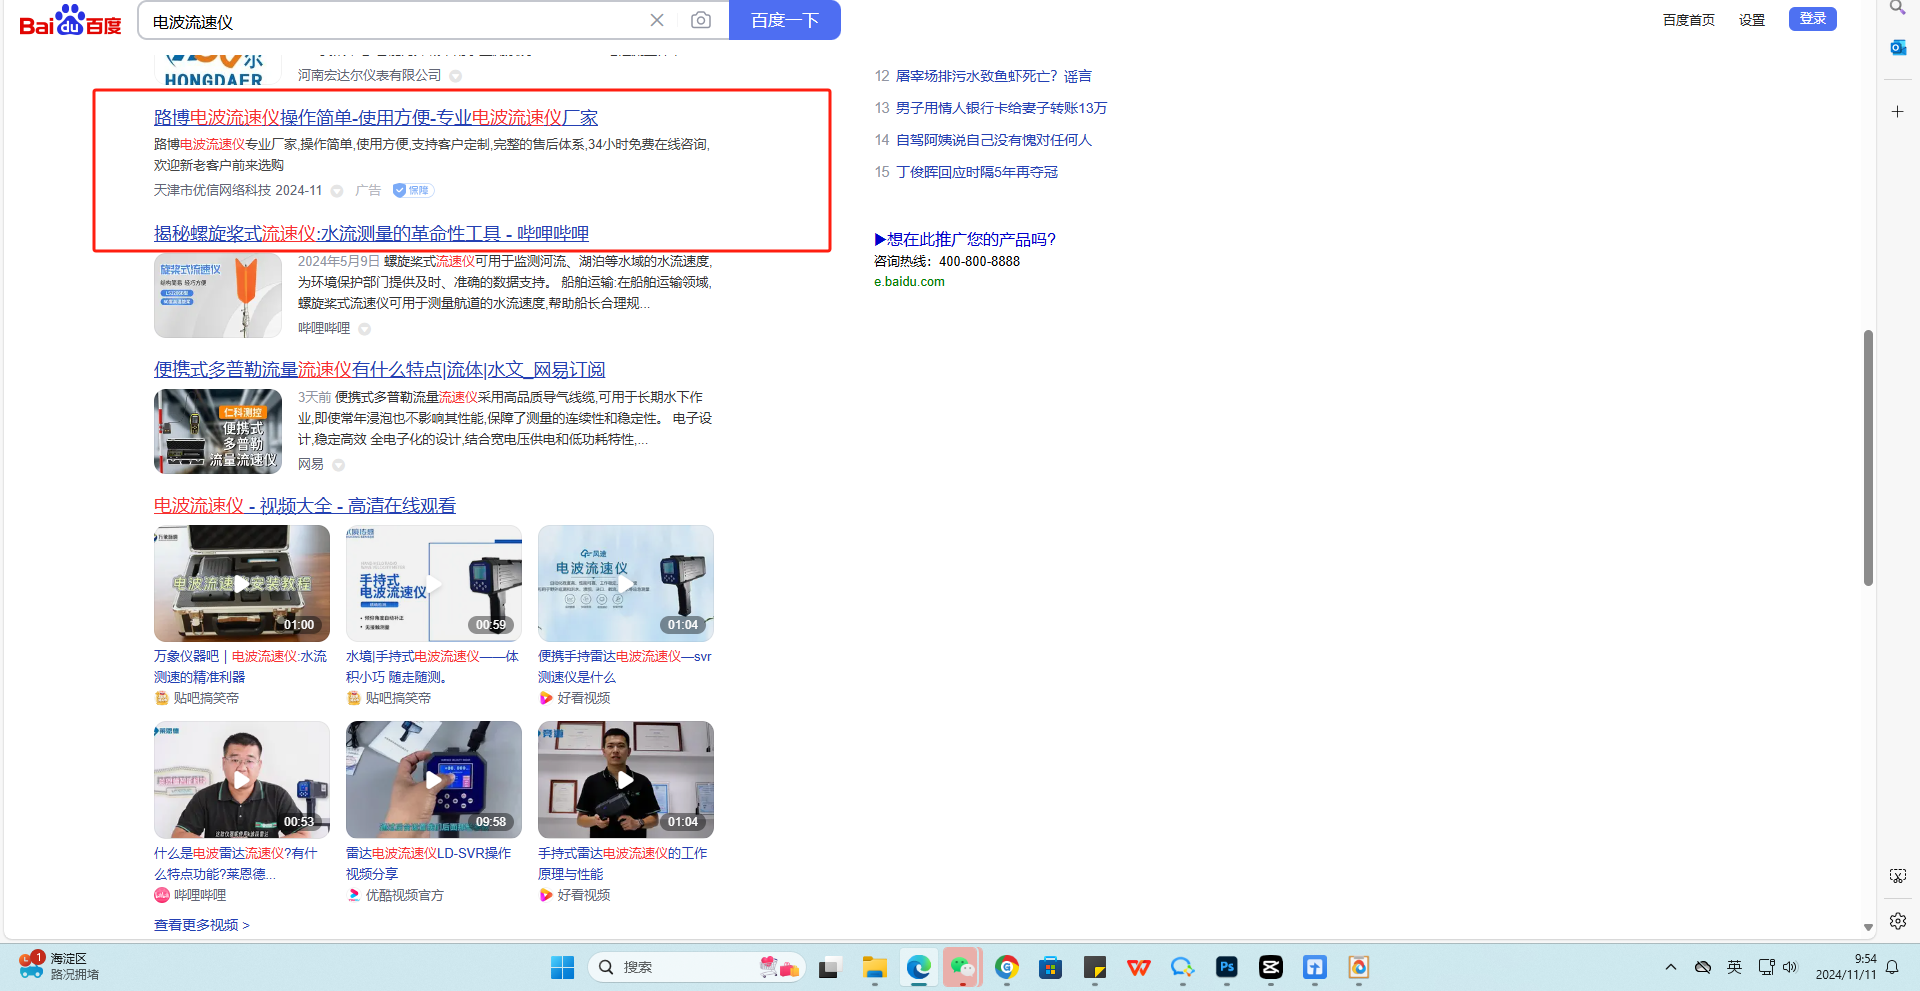This screenshot has width=1920, height=991.
Task: Open Edge sidebar settings gear
Action: click(x=1897, y=921)
